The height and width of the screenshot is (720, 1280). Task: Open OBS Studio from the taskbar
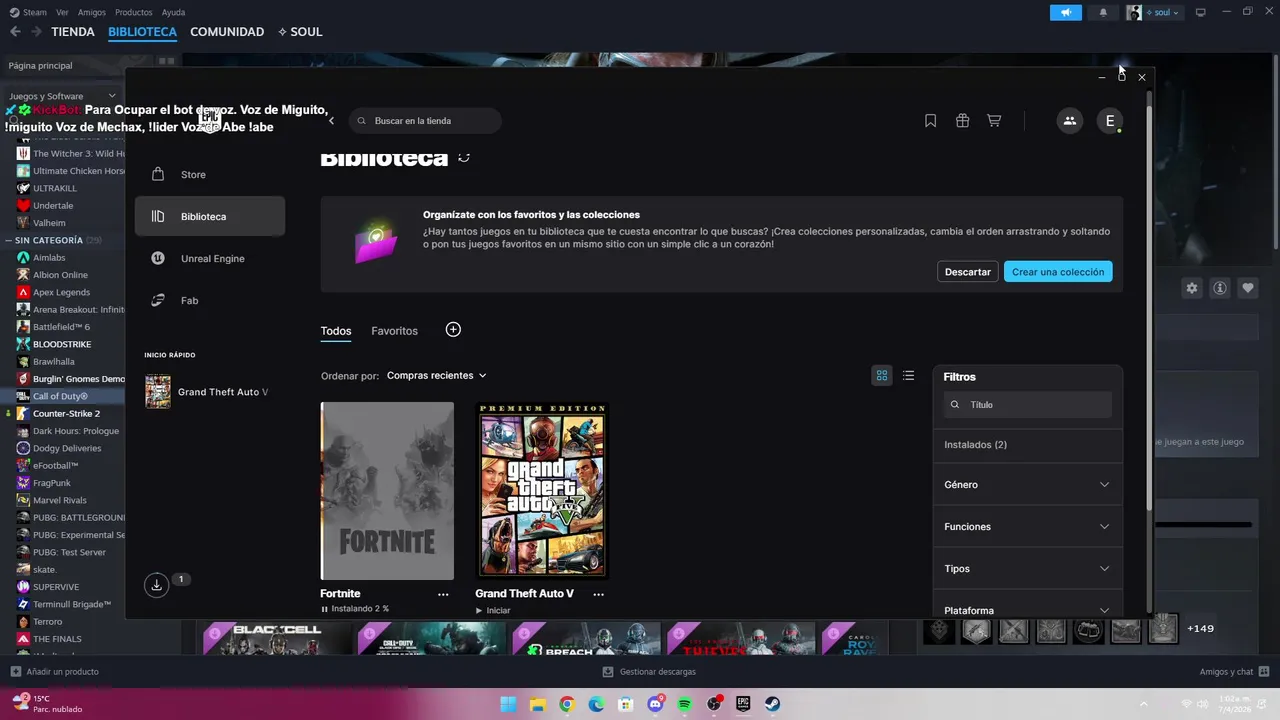click(x=714, y=704)
